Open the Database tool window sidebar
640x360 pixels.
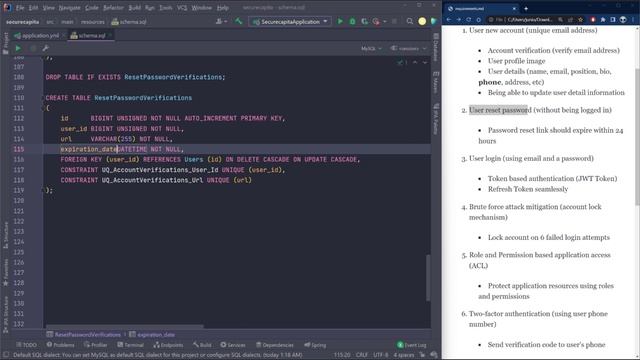pyautogui.click(x=436, y=48)
